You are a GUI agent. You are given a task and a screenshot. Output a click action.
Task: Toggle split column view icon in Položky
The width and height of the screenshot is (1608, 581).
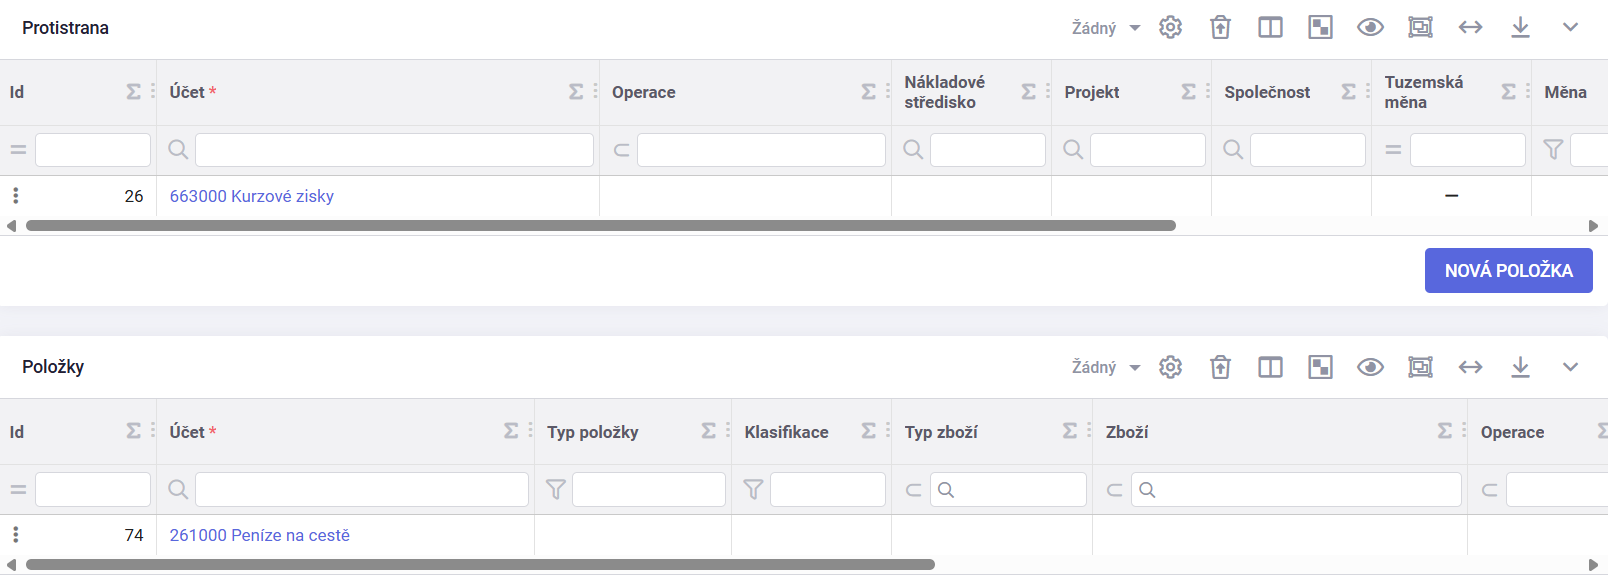coord(1270,367)
